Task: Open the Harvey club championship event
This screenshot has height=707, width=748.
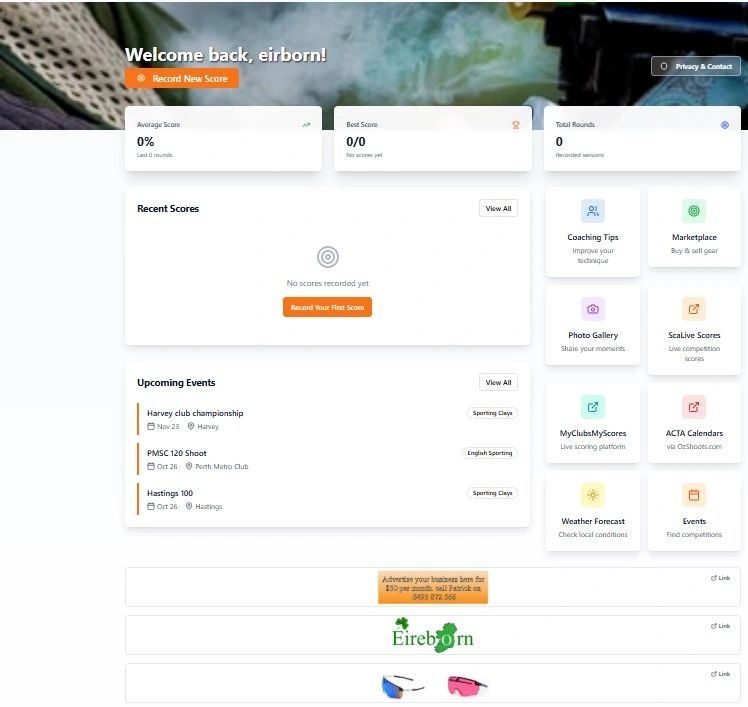Action: point(195,413)
